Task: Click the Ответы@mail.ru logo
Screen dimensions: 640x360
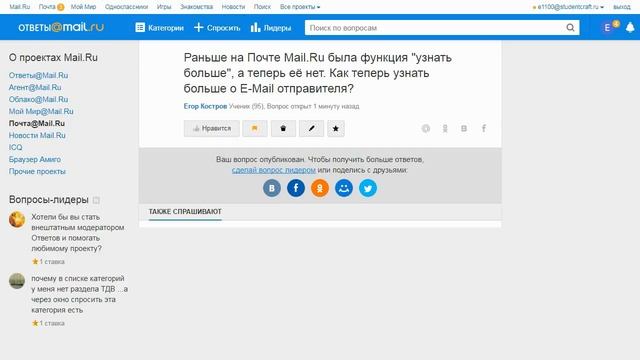Action: coord(61,27)
